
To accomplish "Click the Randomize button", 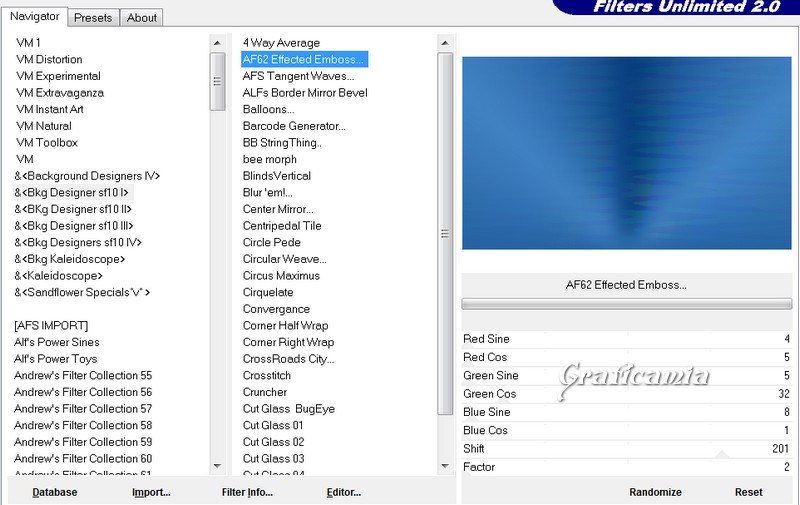I will (655, 492).
